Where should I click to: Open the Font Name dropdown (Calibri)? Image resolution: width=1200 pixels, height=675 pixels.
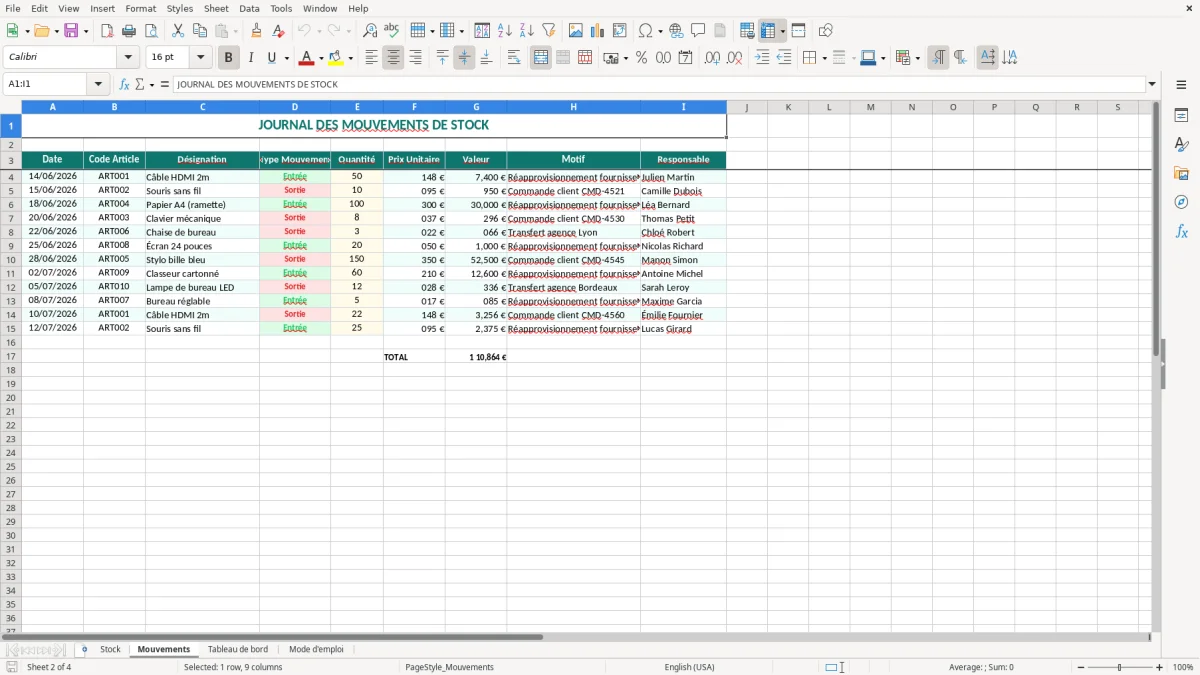(128, 58)
